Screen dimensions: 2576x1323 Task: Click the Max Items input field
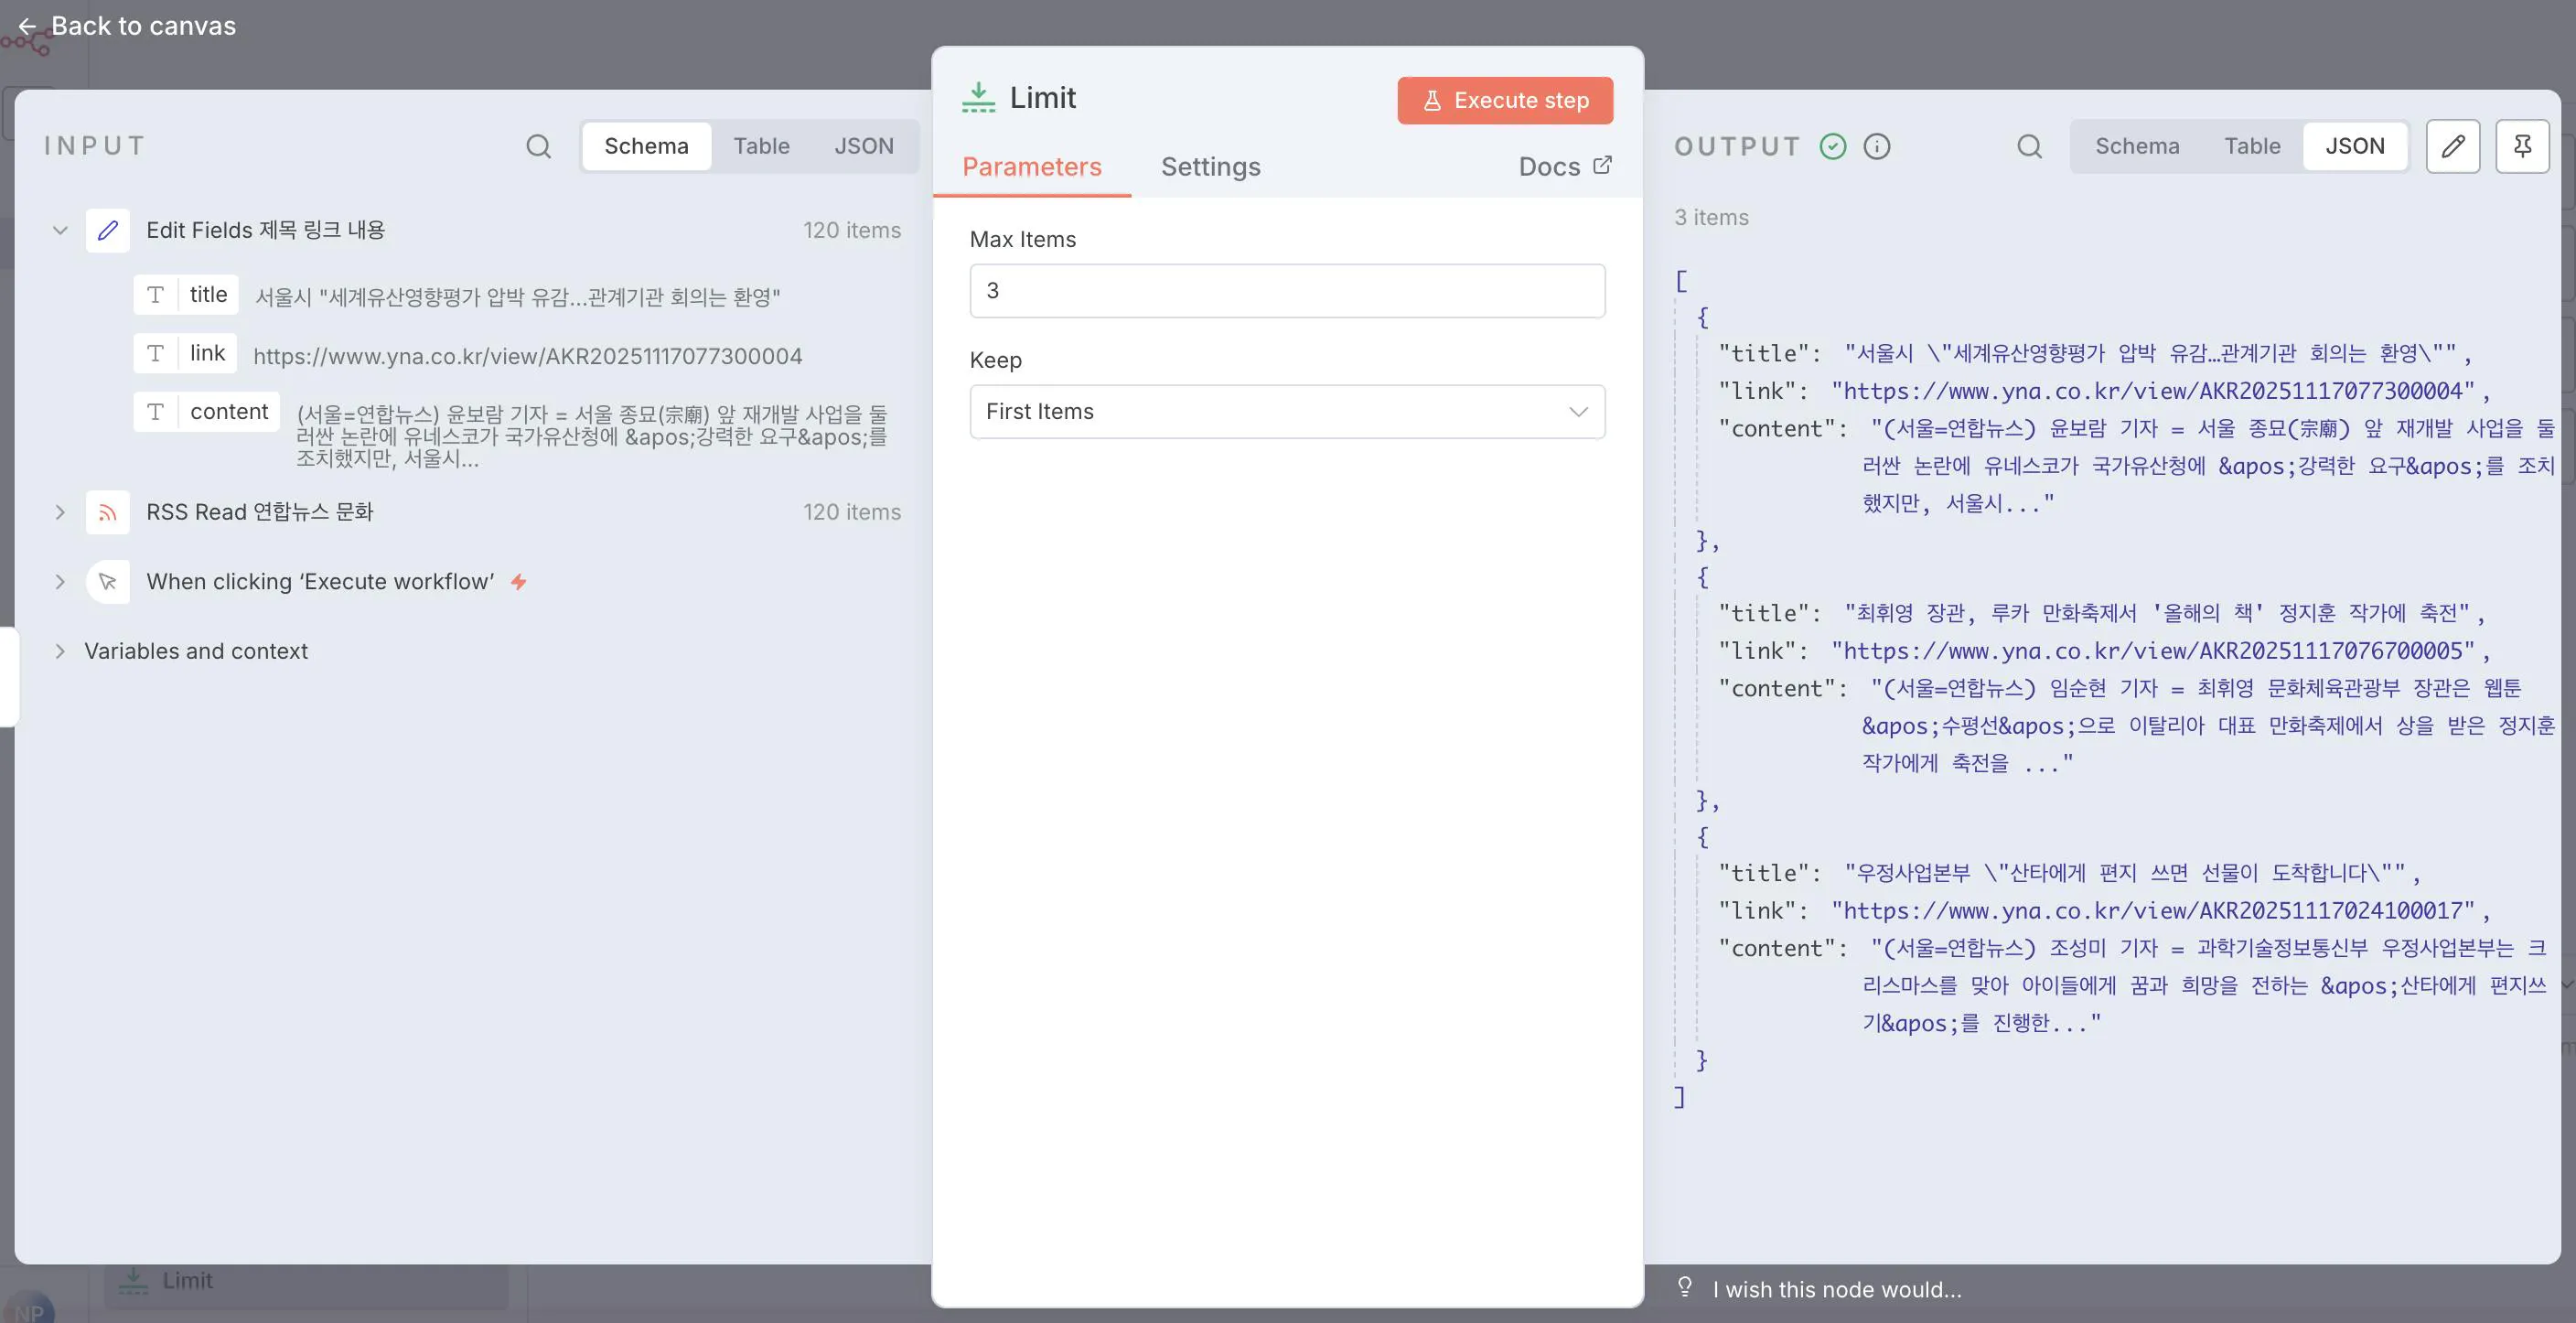click(1287, 291)
